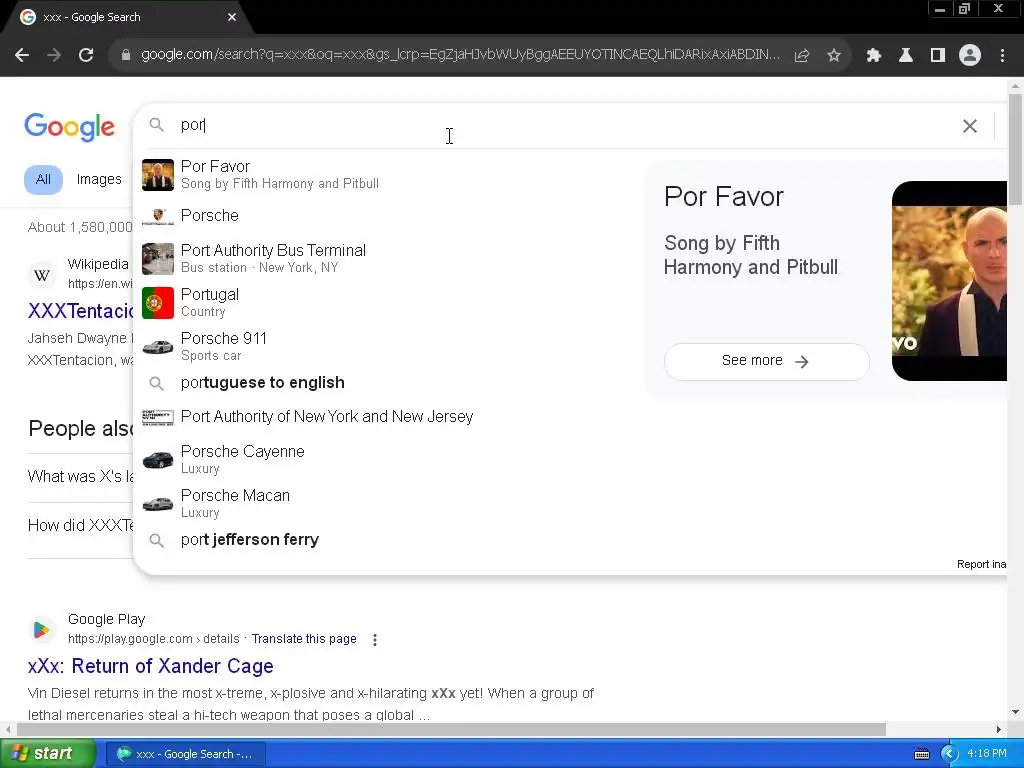
Task: Click the scrollbar down arrow
Action: click(x=1015, y=712)
